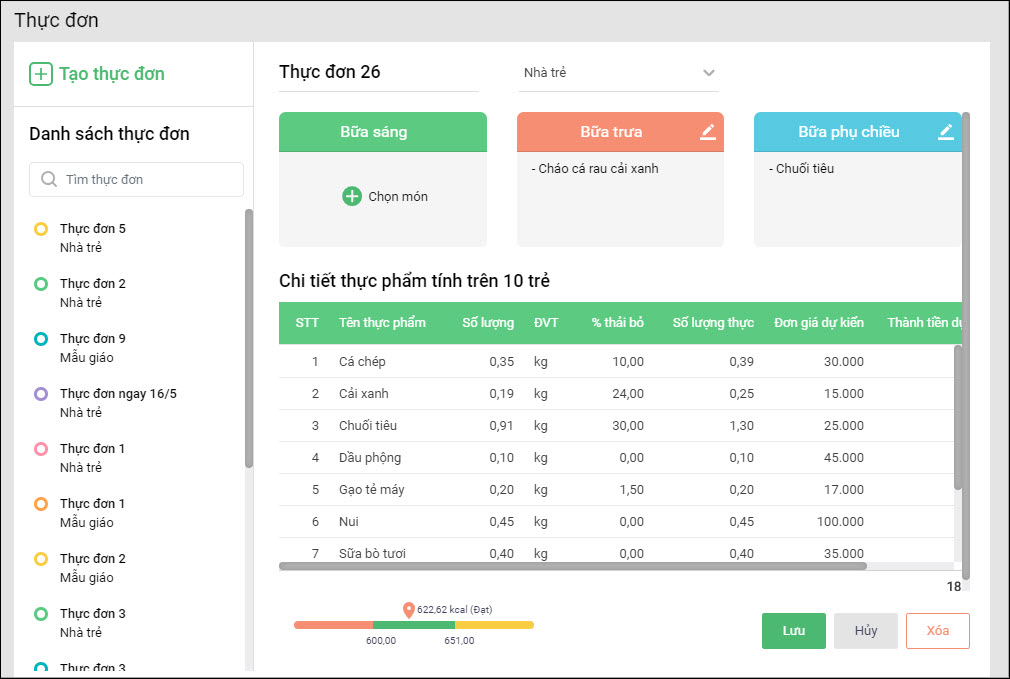
Task: Select the yellow circle of Thực đơn 2 Mẫu giáo
Action: click(41, 559)
